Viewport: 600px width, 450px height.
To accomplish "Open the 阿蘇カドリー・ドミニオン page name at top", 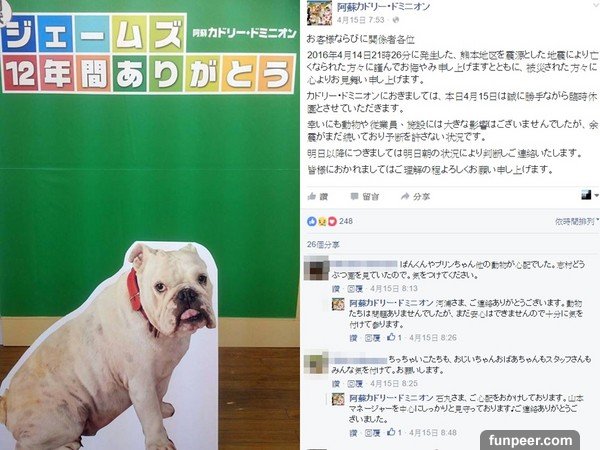I will pos(383,7).
